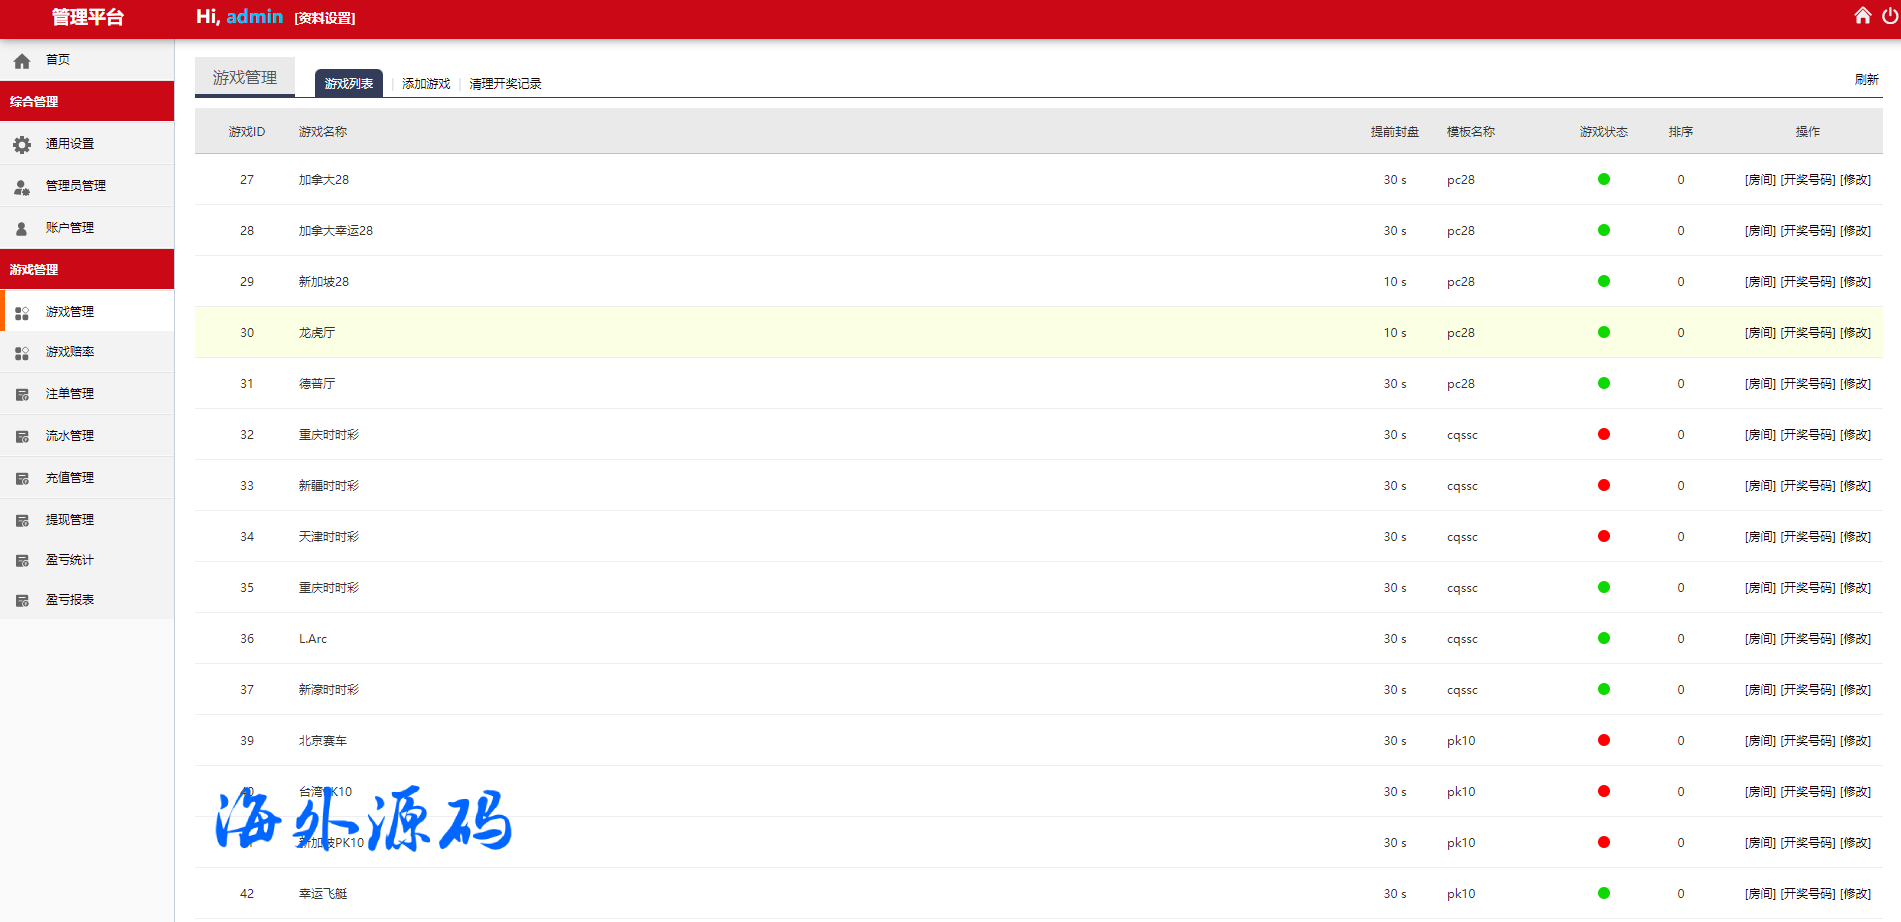Click the users icon beside 管理员管理

click(x=22, y=187)
